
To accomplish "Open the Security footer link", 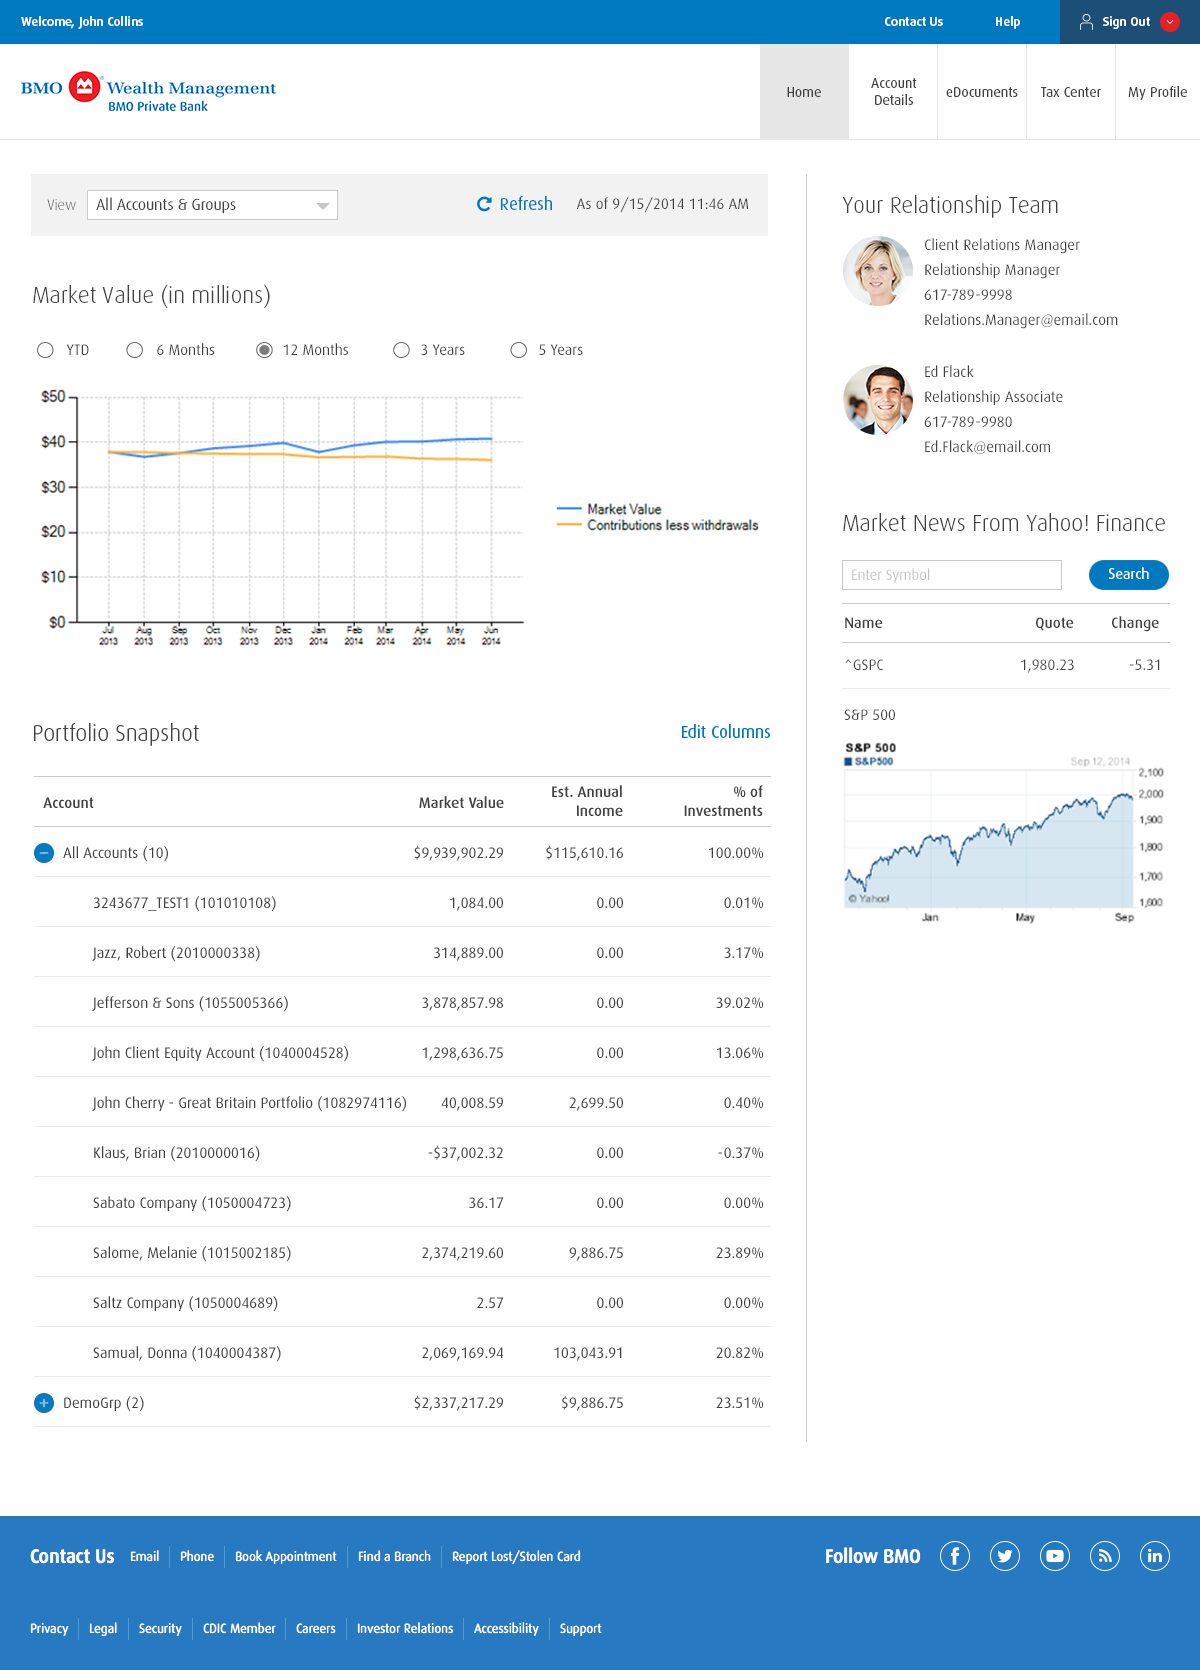I will pos(160,1628).
